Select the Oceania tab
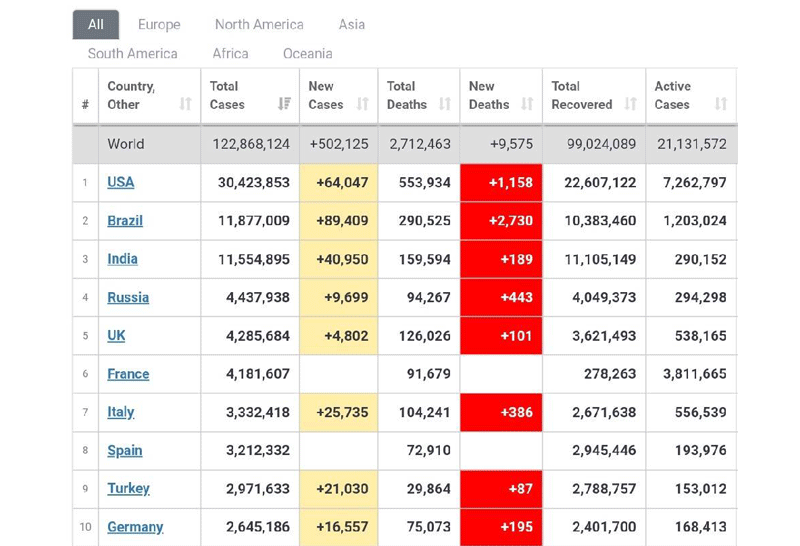This screenshot has height=546, width=800. (307, 54)
